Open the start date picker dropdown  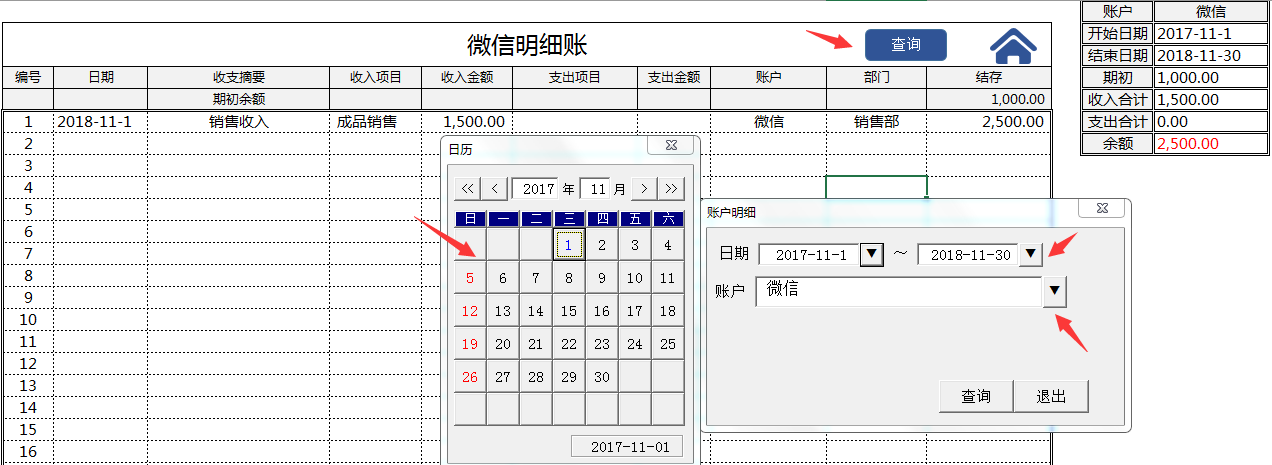[x=873, y=255]
